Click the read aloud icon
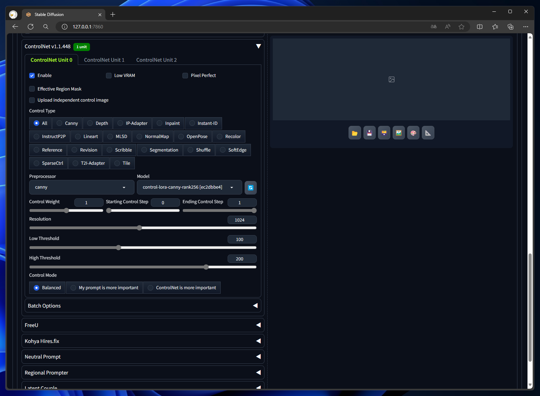This screenshot has height=396, width=540. [447, 27]
